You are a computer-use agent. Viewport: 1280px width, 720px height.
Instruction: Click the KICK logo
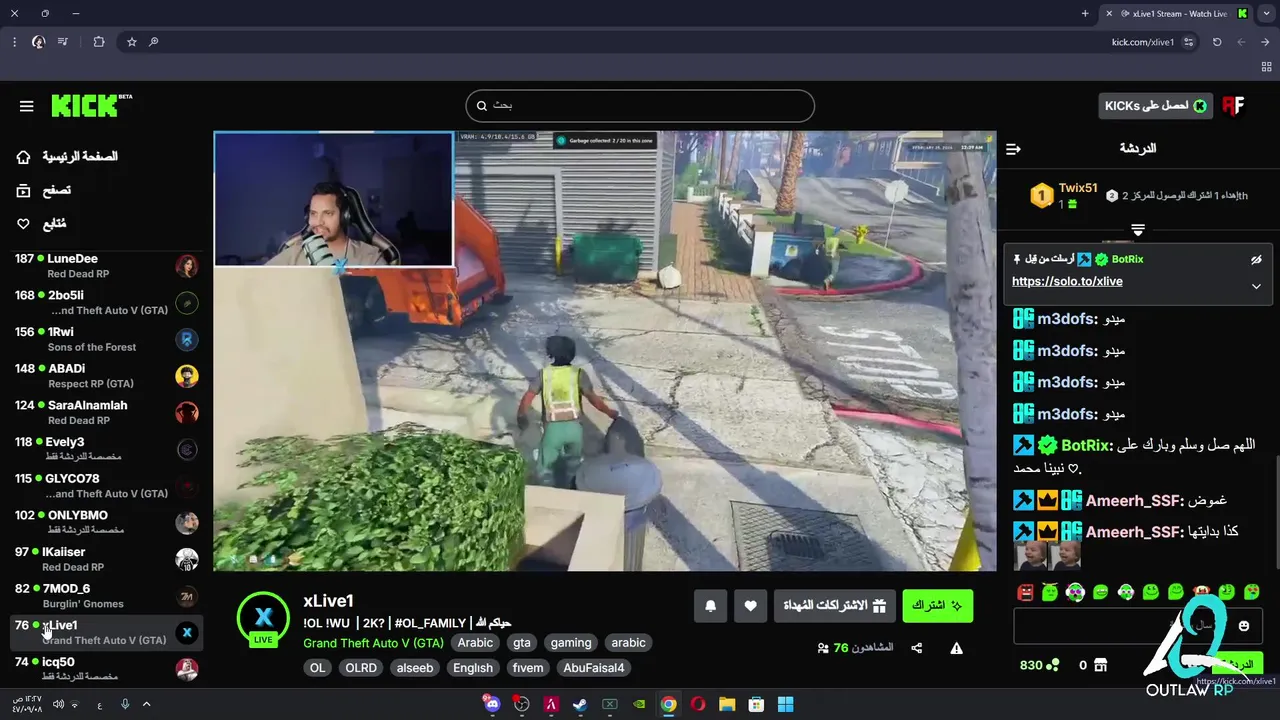91,105
